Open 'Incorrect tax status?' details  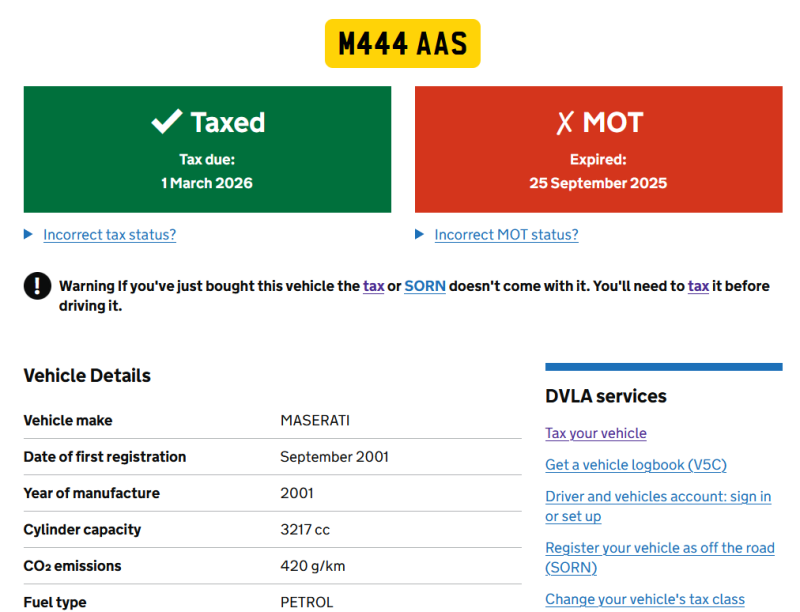click(109, 235)
